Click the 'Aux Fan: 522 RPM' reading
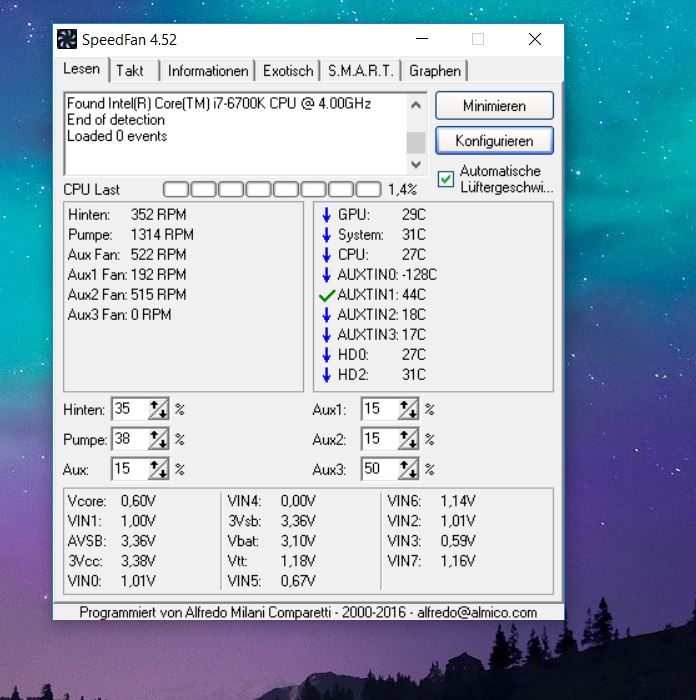Image resolution: width=696 pixels, height=700 pixels. coord(127,255)
